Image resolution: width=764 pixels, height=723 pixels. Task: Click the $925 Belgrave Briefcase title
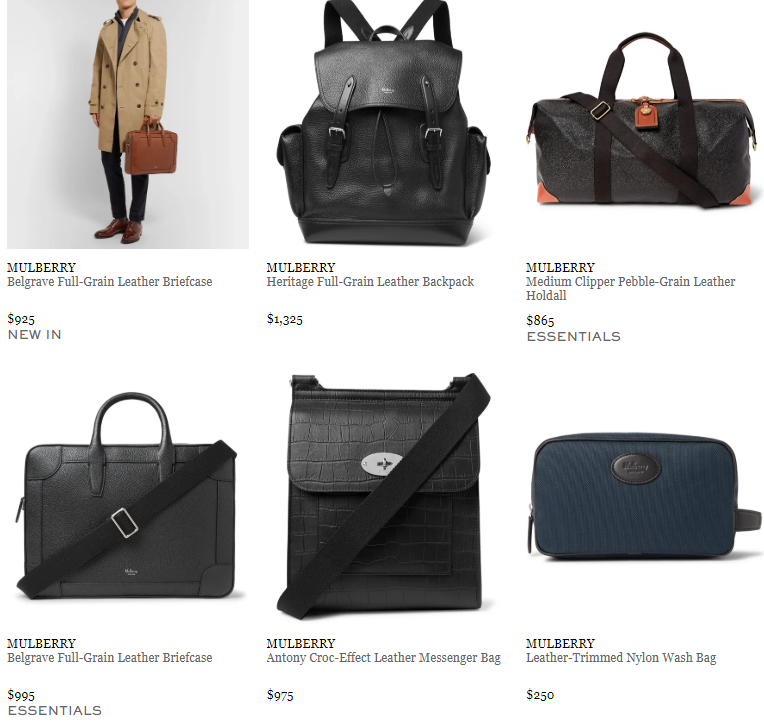[x=110, y=282]
